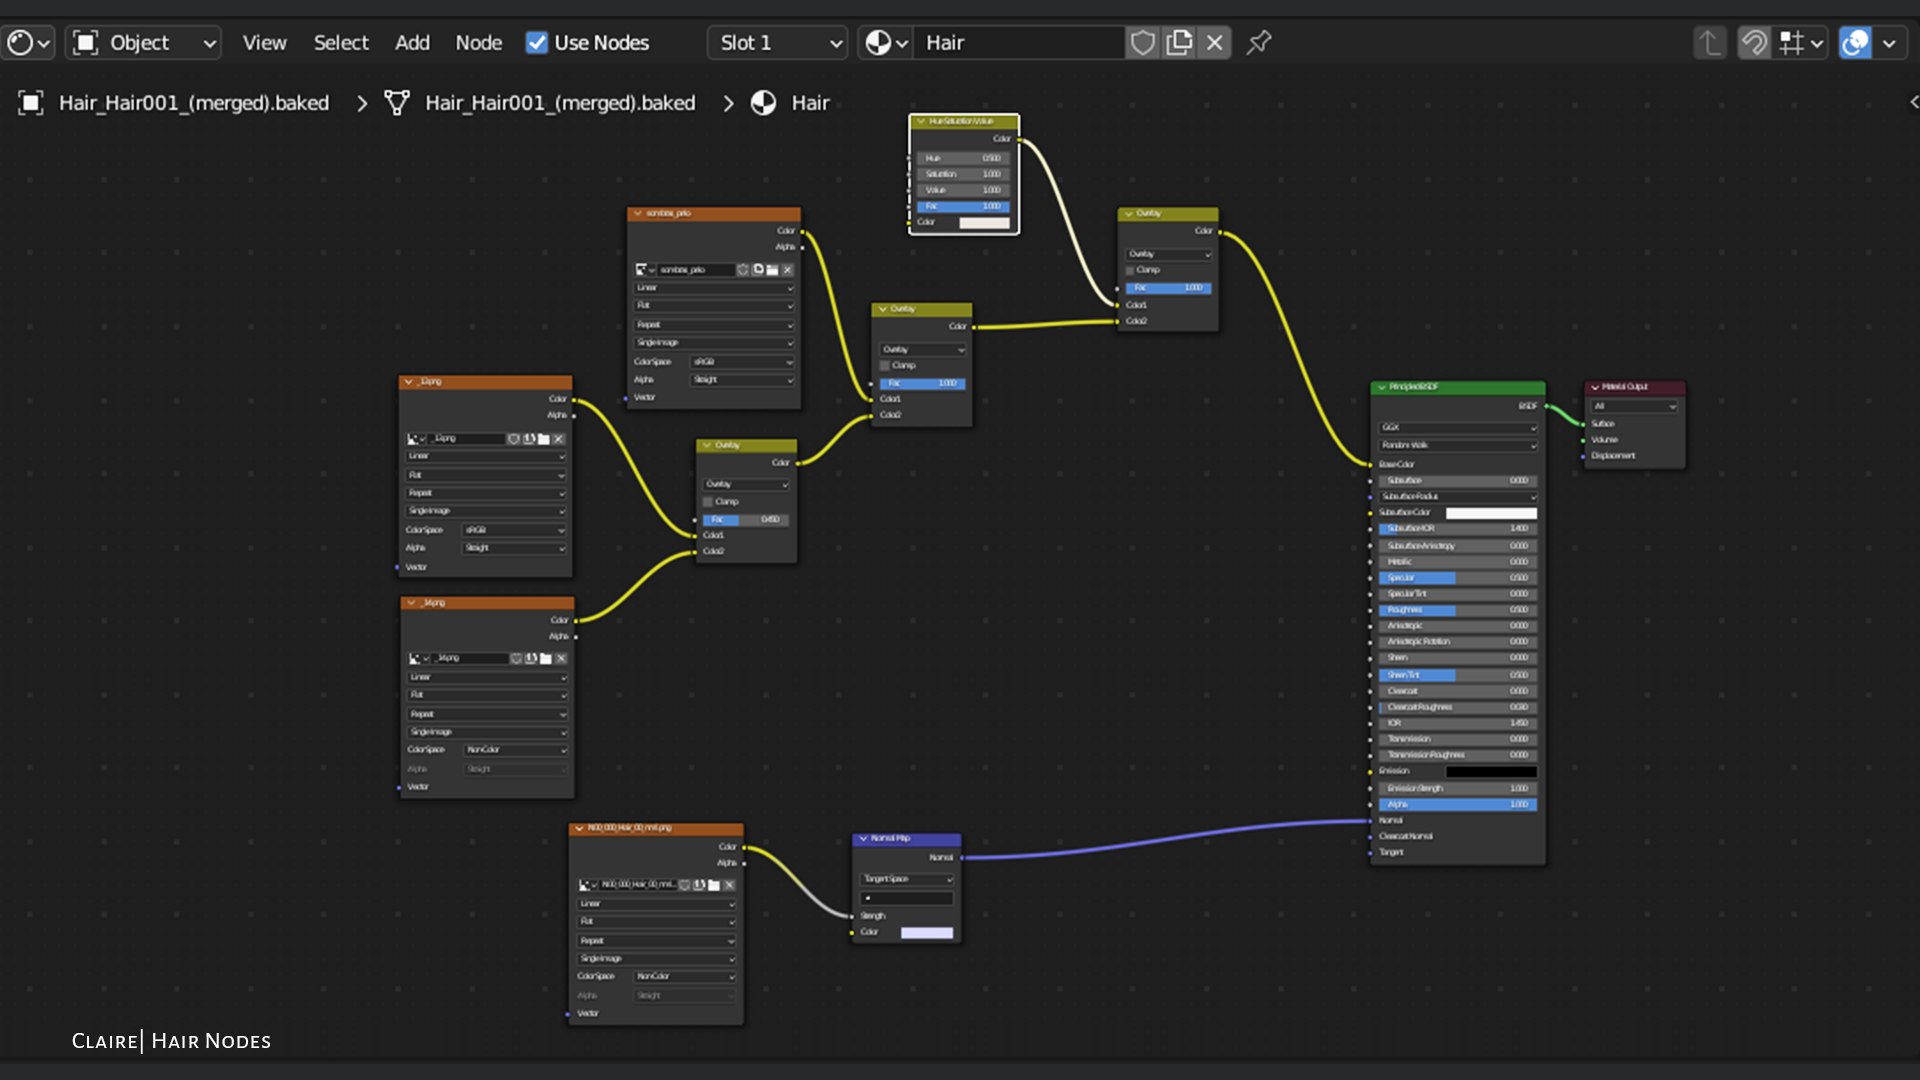Open the Object shader type dropdown
Viewport: 1920px width, 1080px height.
coord(144,43)
